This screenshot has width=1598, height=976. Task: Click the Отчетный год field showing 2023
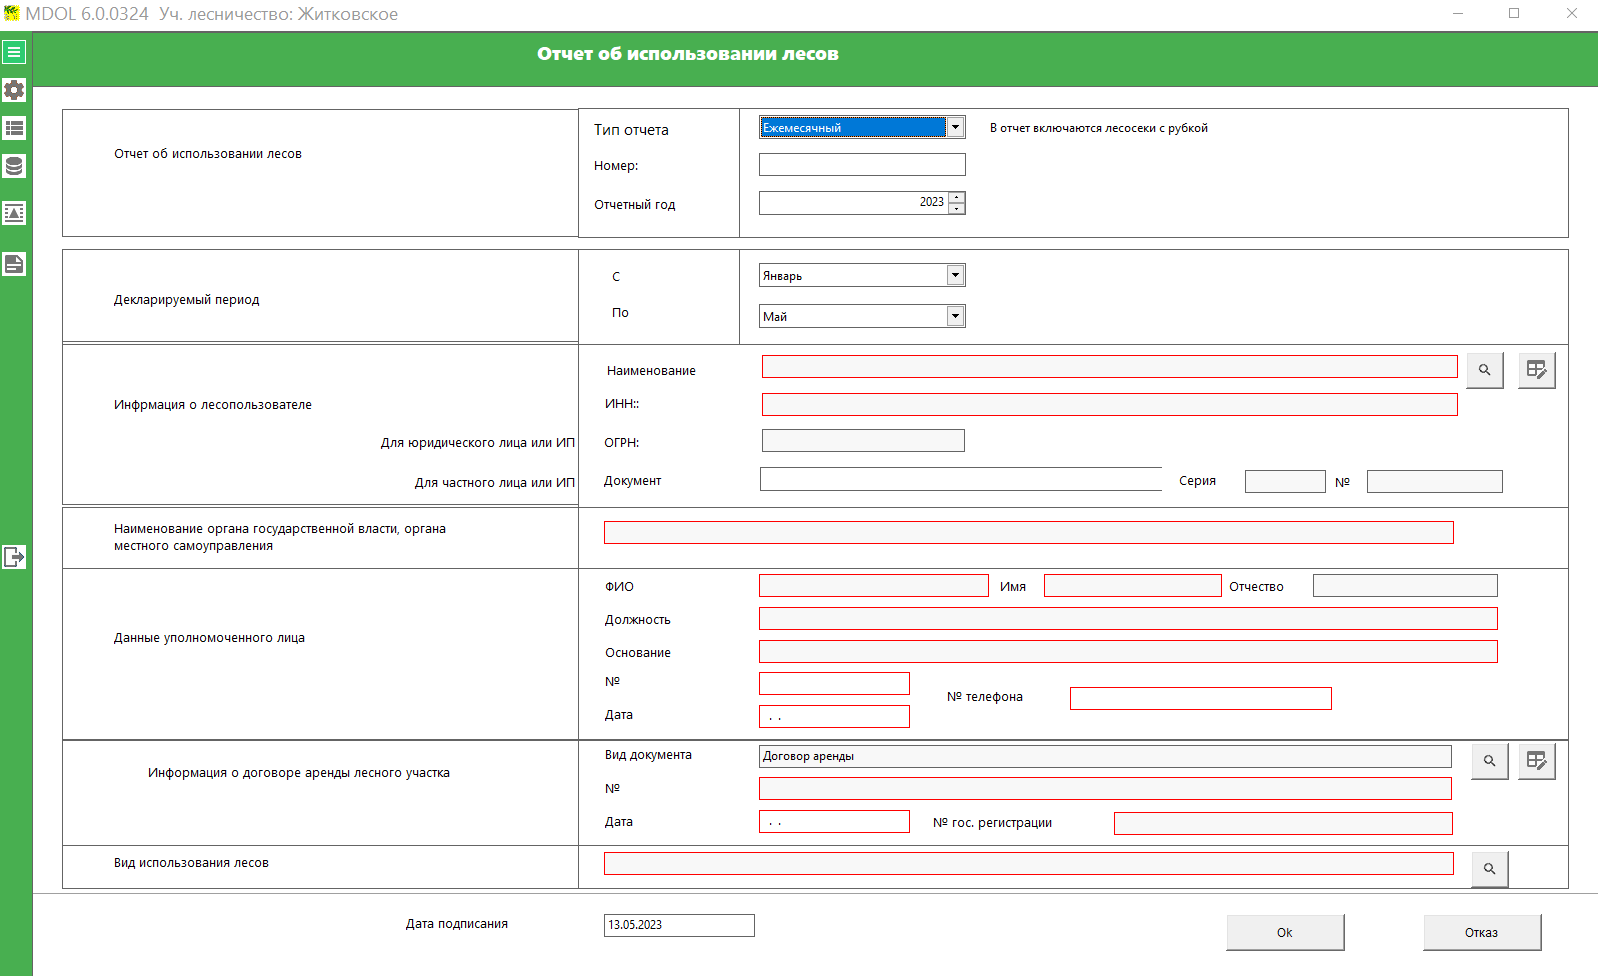point(853,203)
